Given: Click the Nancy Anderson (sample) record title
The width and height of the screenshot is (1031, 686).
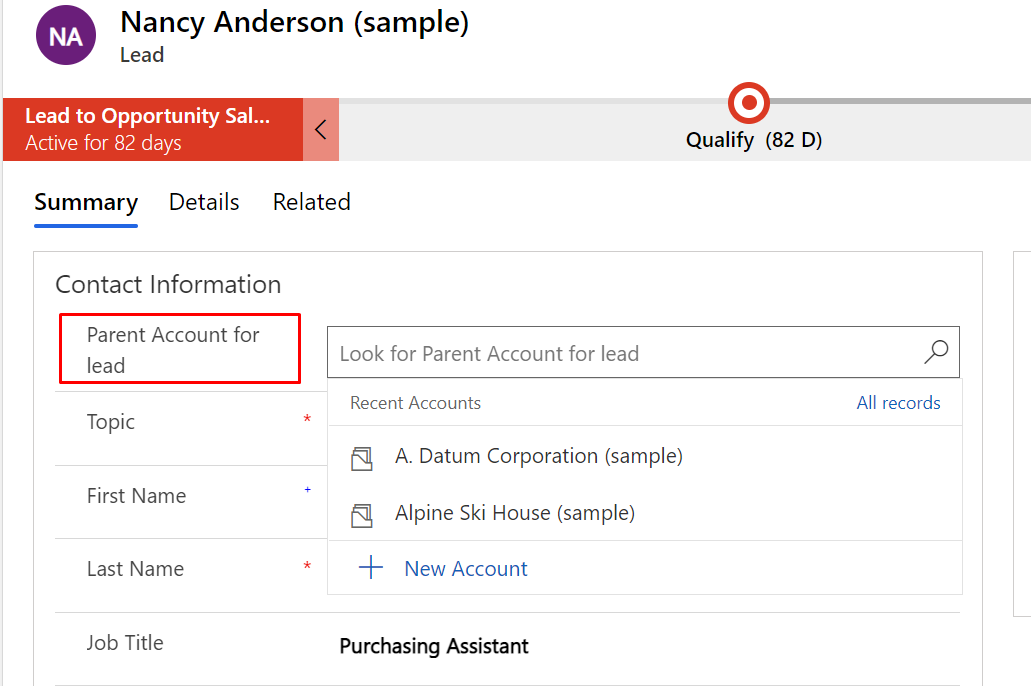Looking at the screenshot, I should (x=294, y=22).
